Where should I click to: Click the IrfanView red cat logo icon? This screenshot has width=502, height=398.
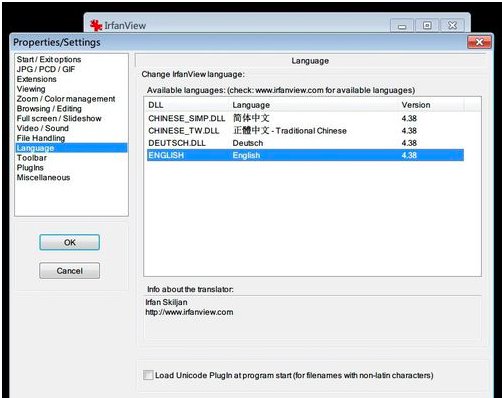coord(96,25)
